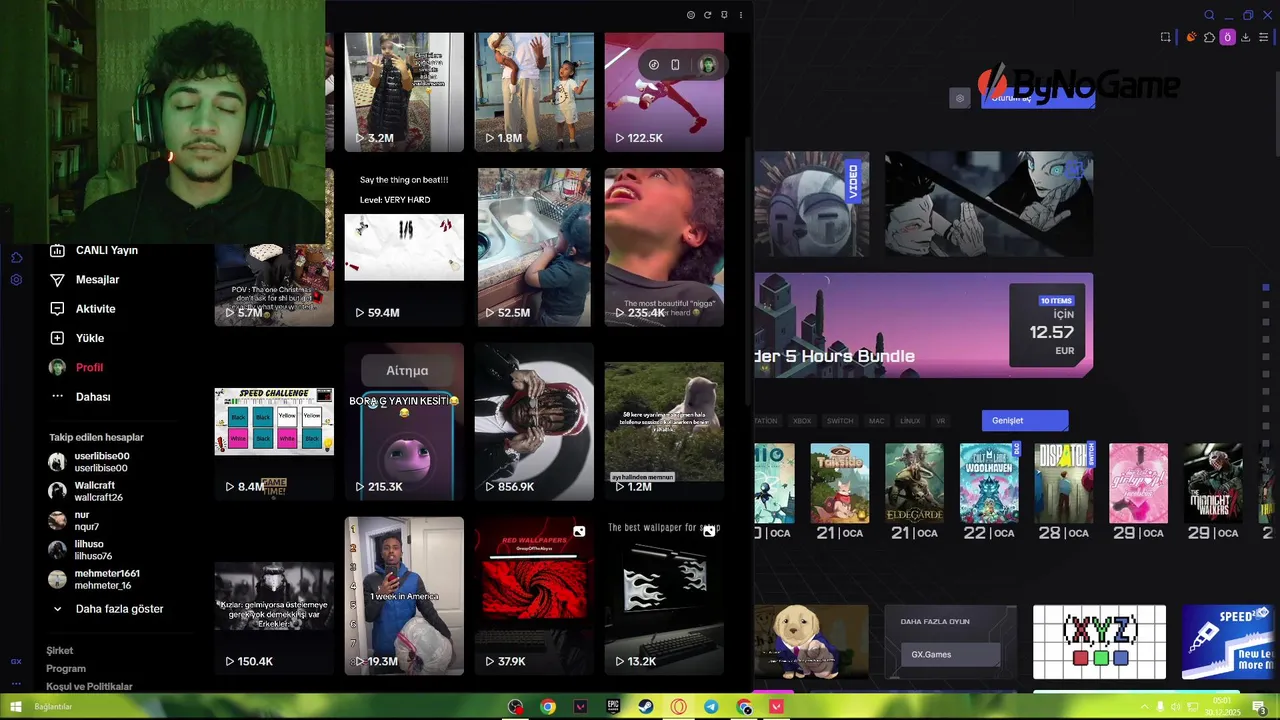Open Opera GX sidebar settings gear

point(16,280)
